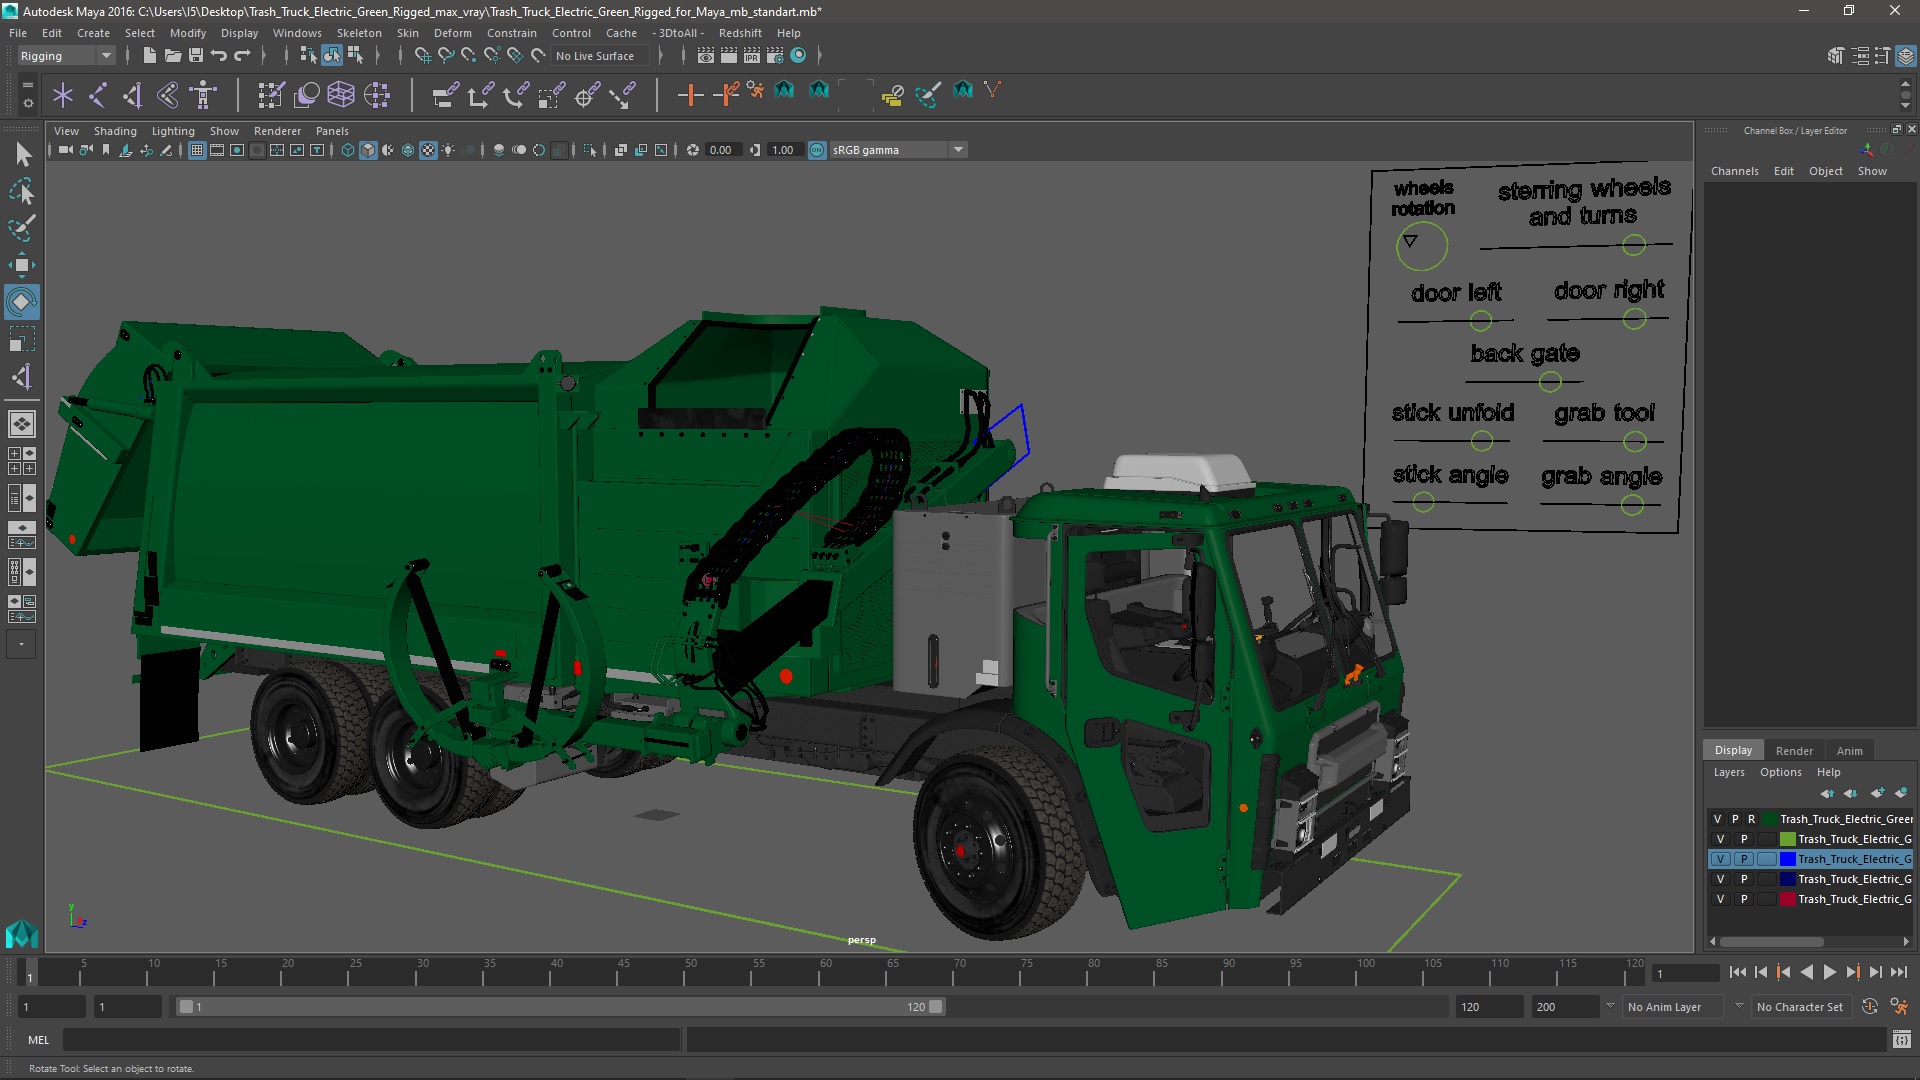
Task: Toggle visibility V of red-swatch layer row
Action: pos(1720,899)
